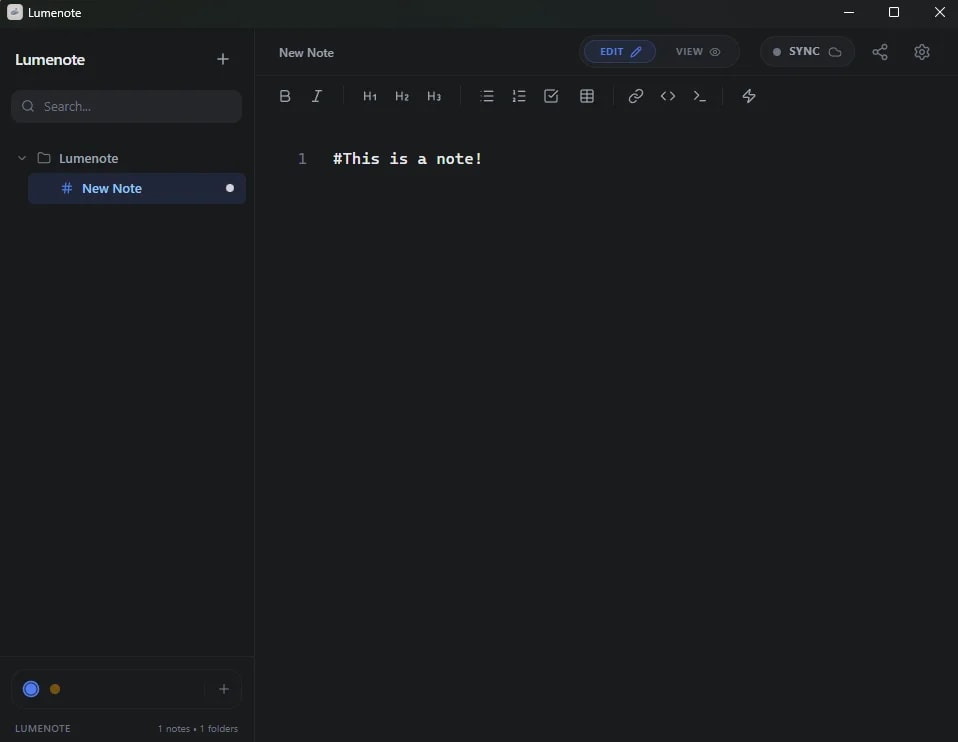Screen dimensions: 958x742
Task: Add a task checklist item
Action: click(551, 95)
